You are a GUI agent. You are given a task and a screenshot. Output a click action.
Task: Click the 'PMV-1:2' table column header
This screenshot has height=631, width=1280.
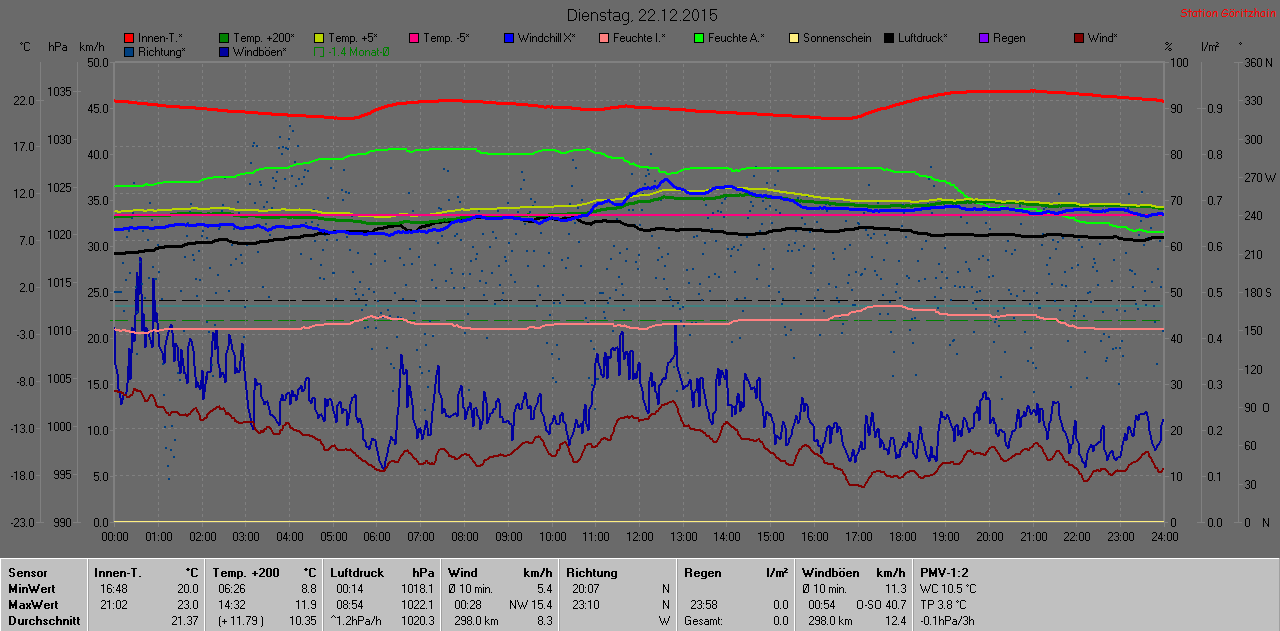[x=944, y=573]
